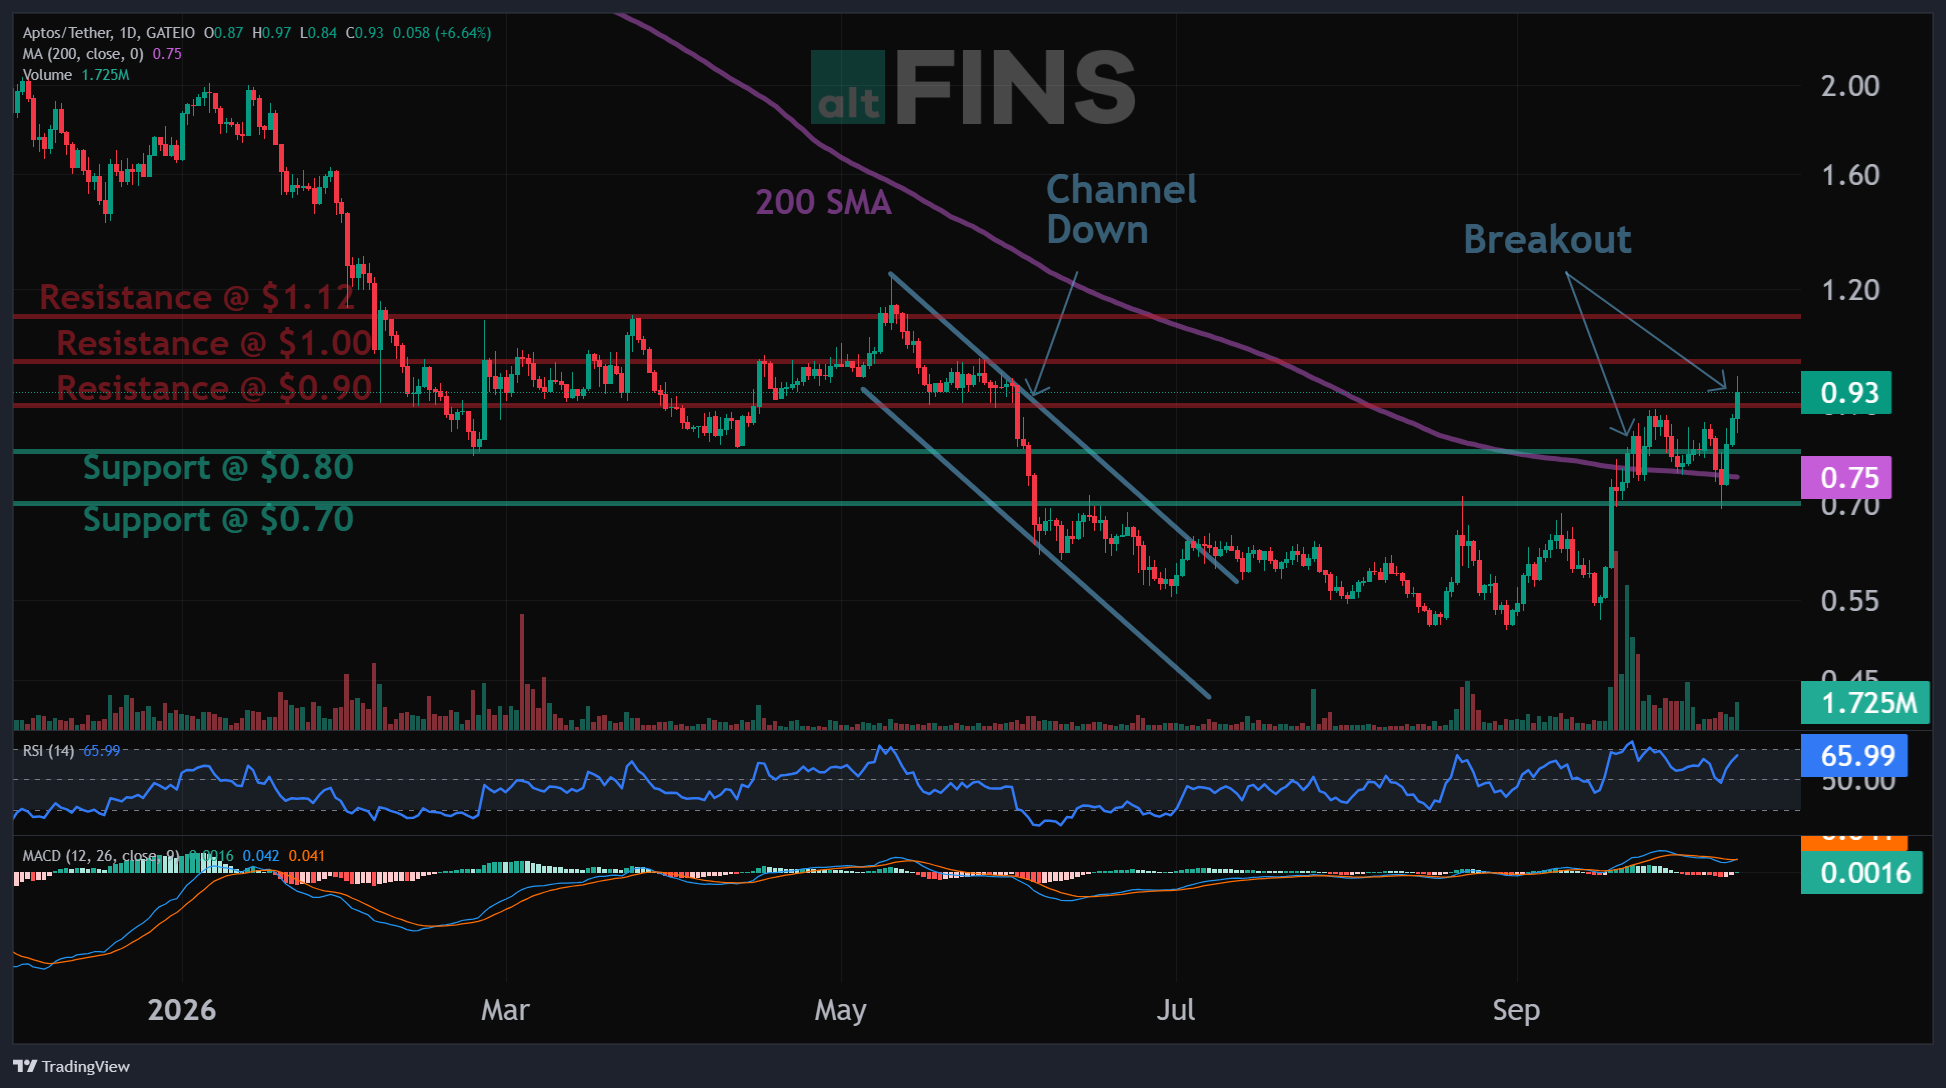Select the Resistance @ $0.90 label

click(x=214, y=387)
